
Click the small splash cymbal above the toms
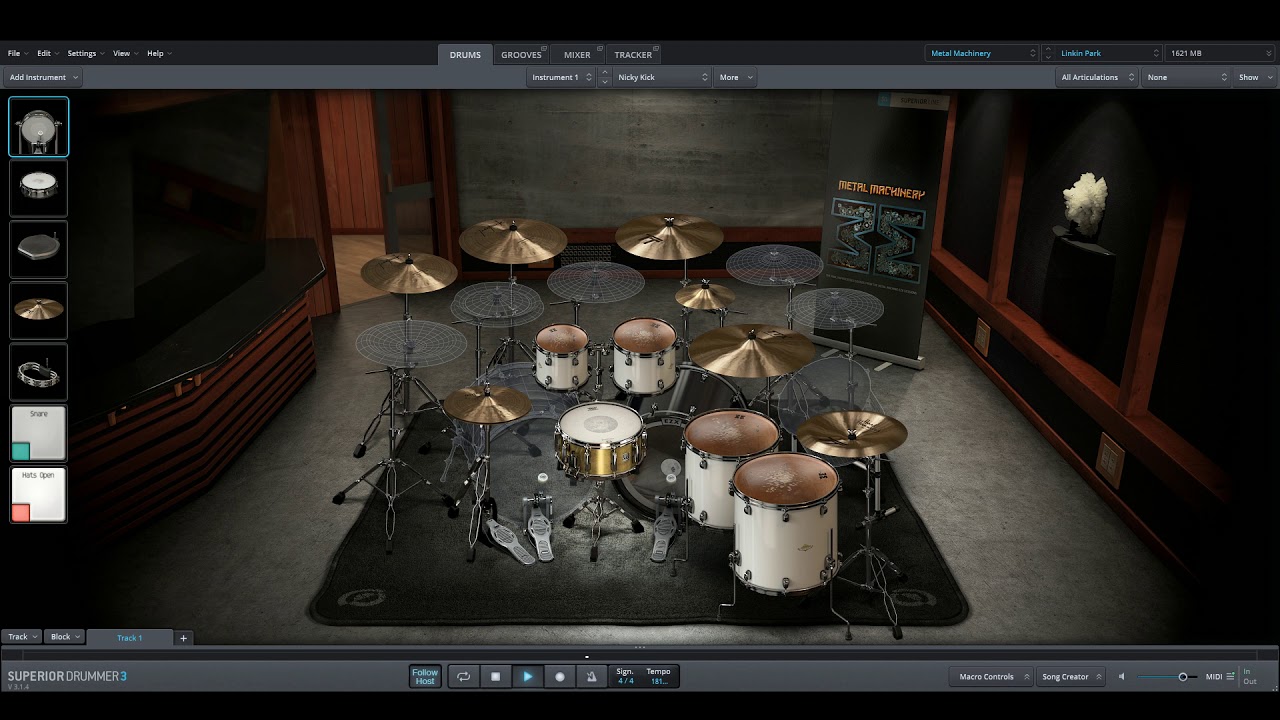705,295
